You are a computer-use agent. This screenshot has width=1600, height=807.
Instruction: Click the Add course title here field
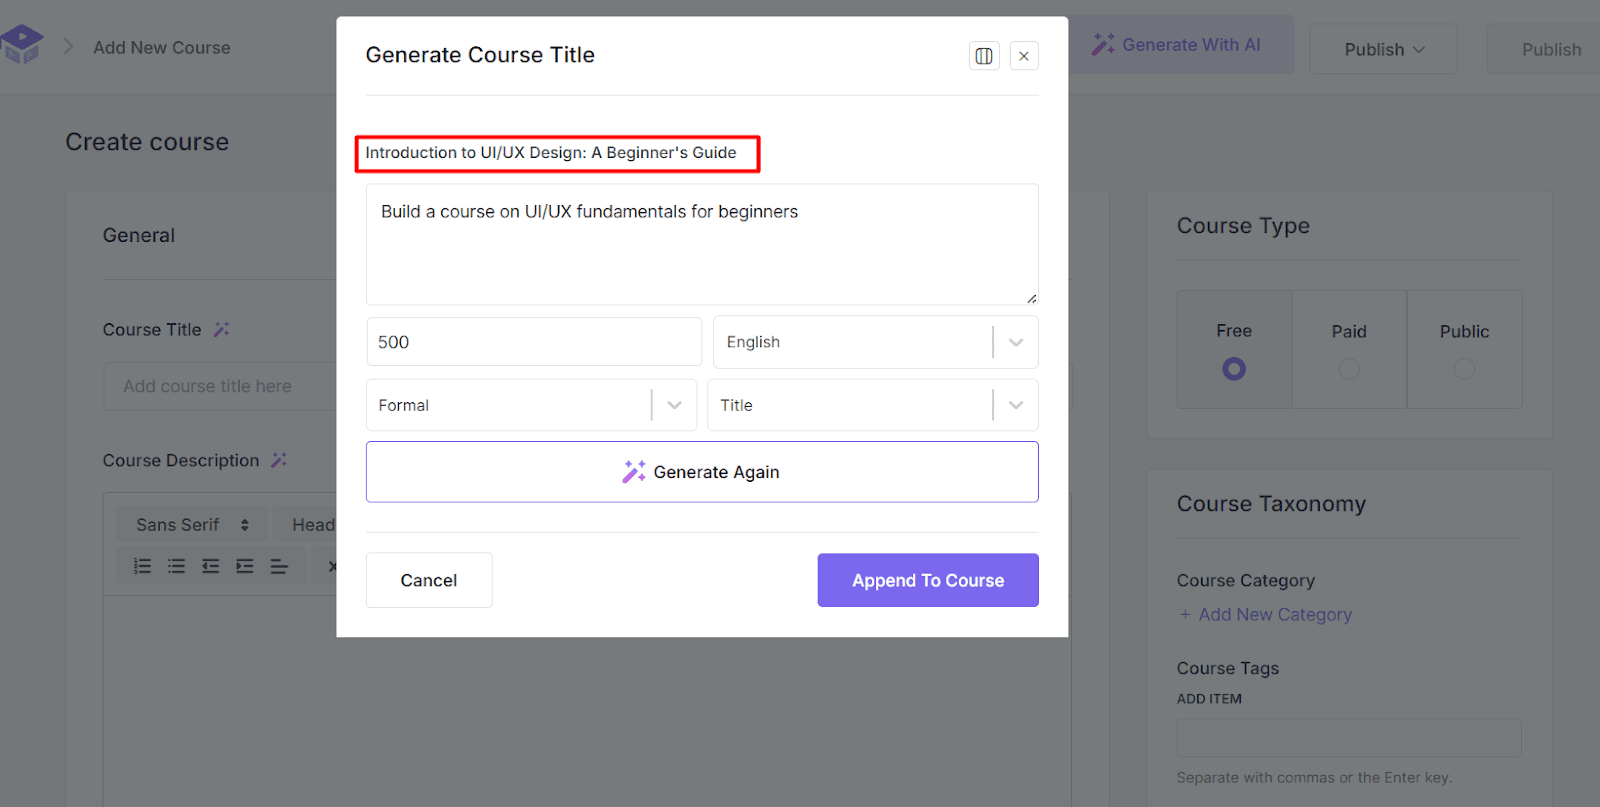pos(220,386)
